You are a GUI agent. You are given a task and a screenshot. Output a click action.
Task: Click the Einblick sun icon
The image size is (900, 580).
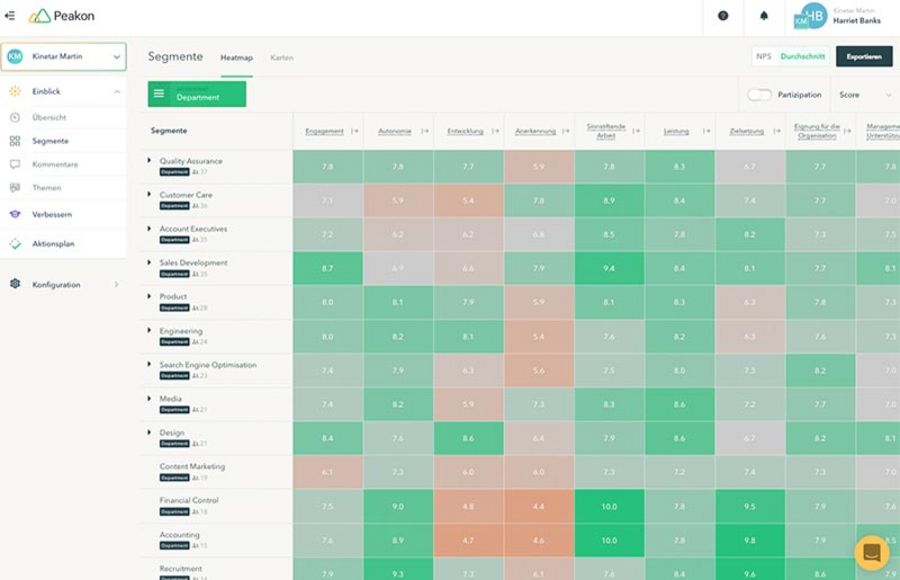(15, 91)
